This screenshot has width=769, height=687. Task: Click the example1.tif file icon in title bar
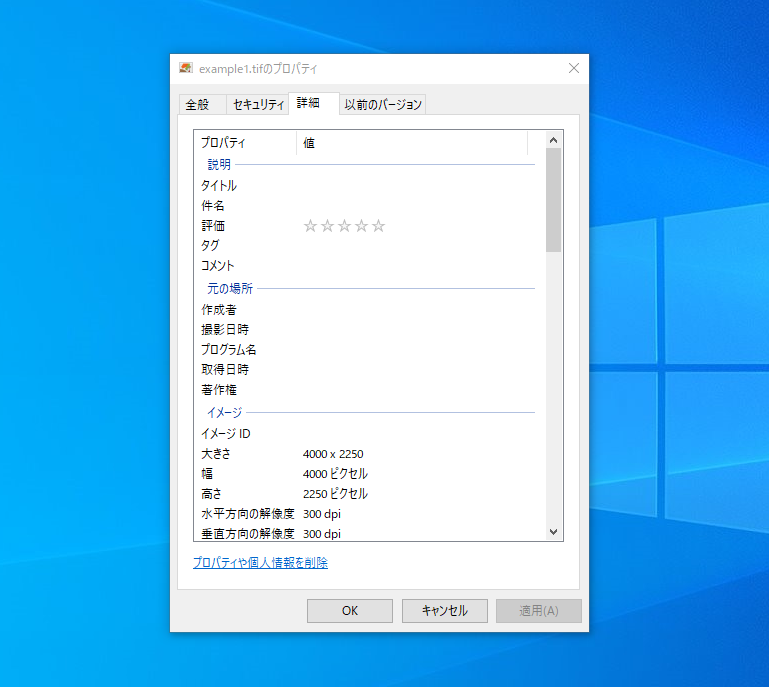[186, 68]
